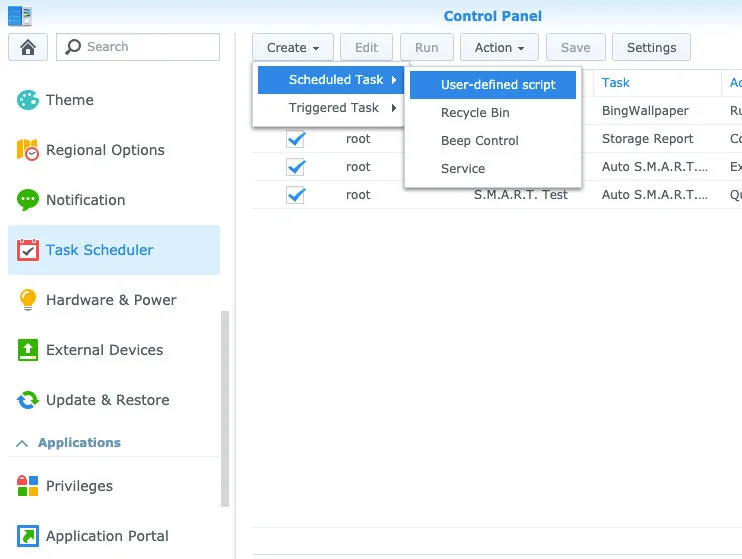The width and height of the screenshot is (742, 559).
Task: Click the Home icon button
Action: pyautogui.click(x=28, y=47)
